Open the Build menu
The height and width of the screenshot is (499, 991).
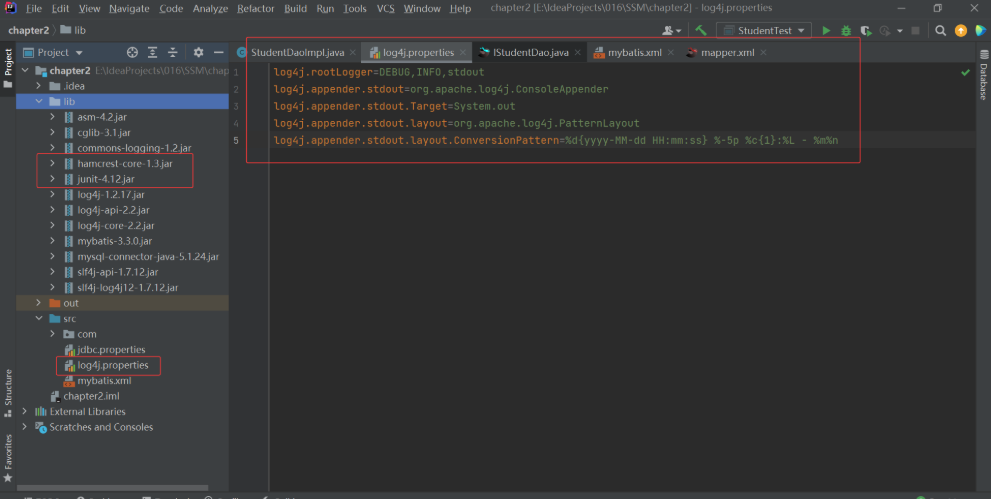coord(295,8)
